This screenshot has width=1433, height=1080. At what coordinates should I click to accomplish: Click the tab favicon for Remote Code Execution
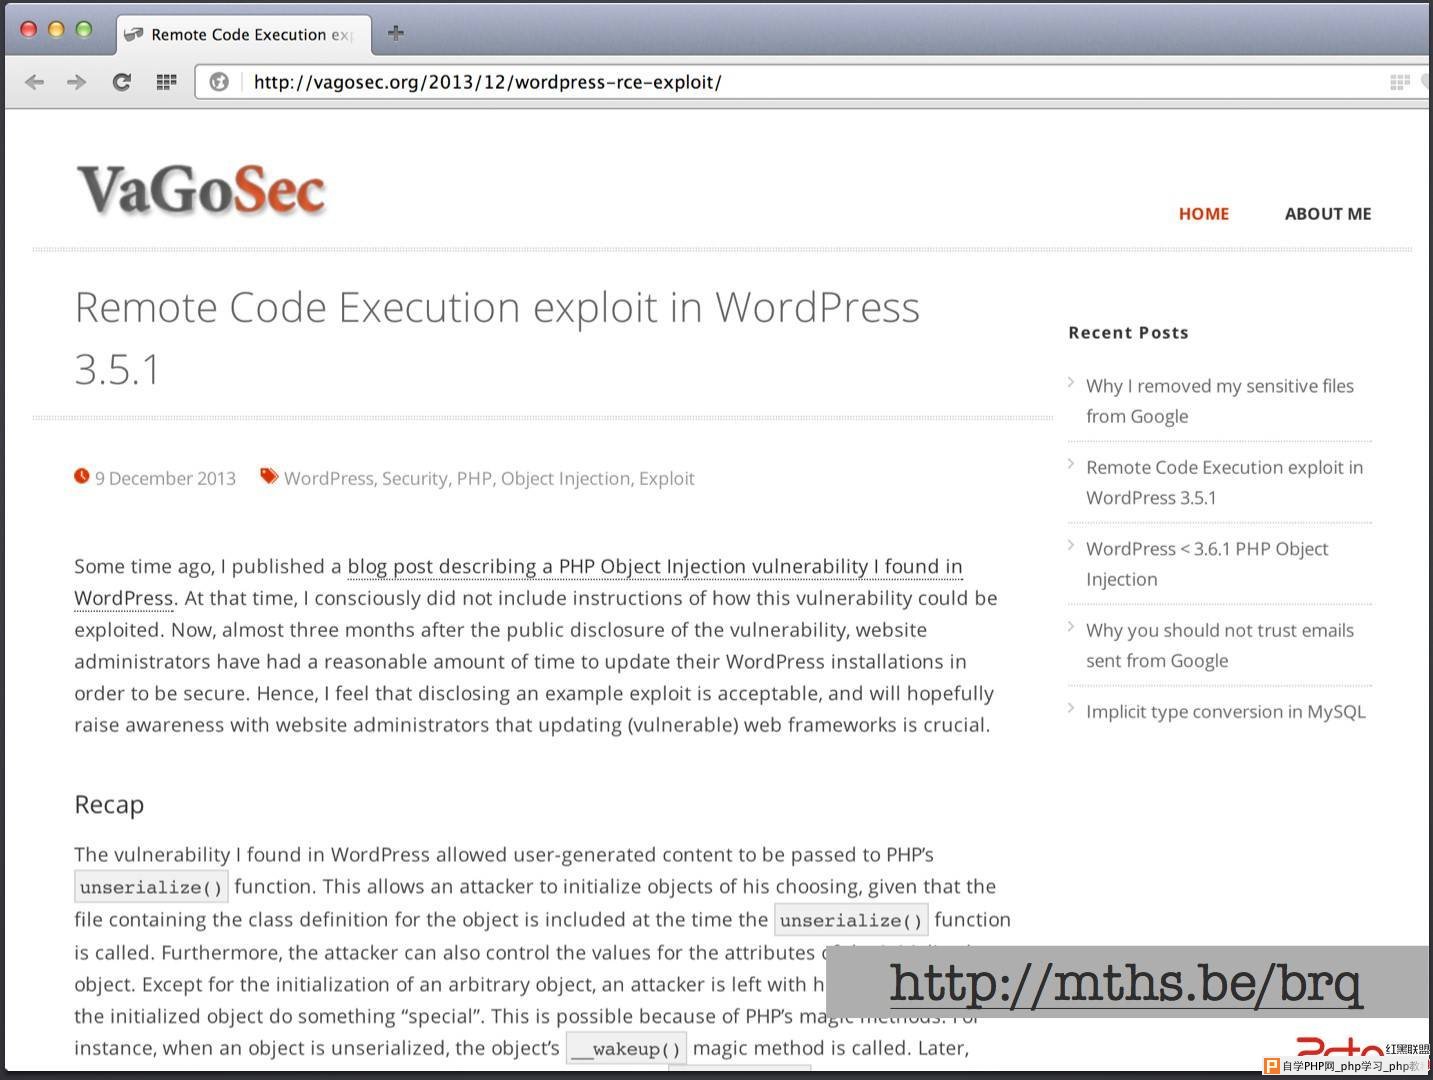tap(133, 34)
